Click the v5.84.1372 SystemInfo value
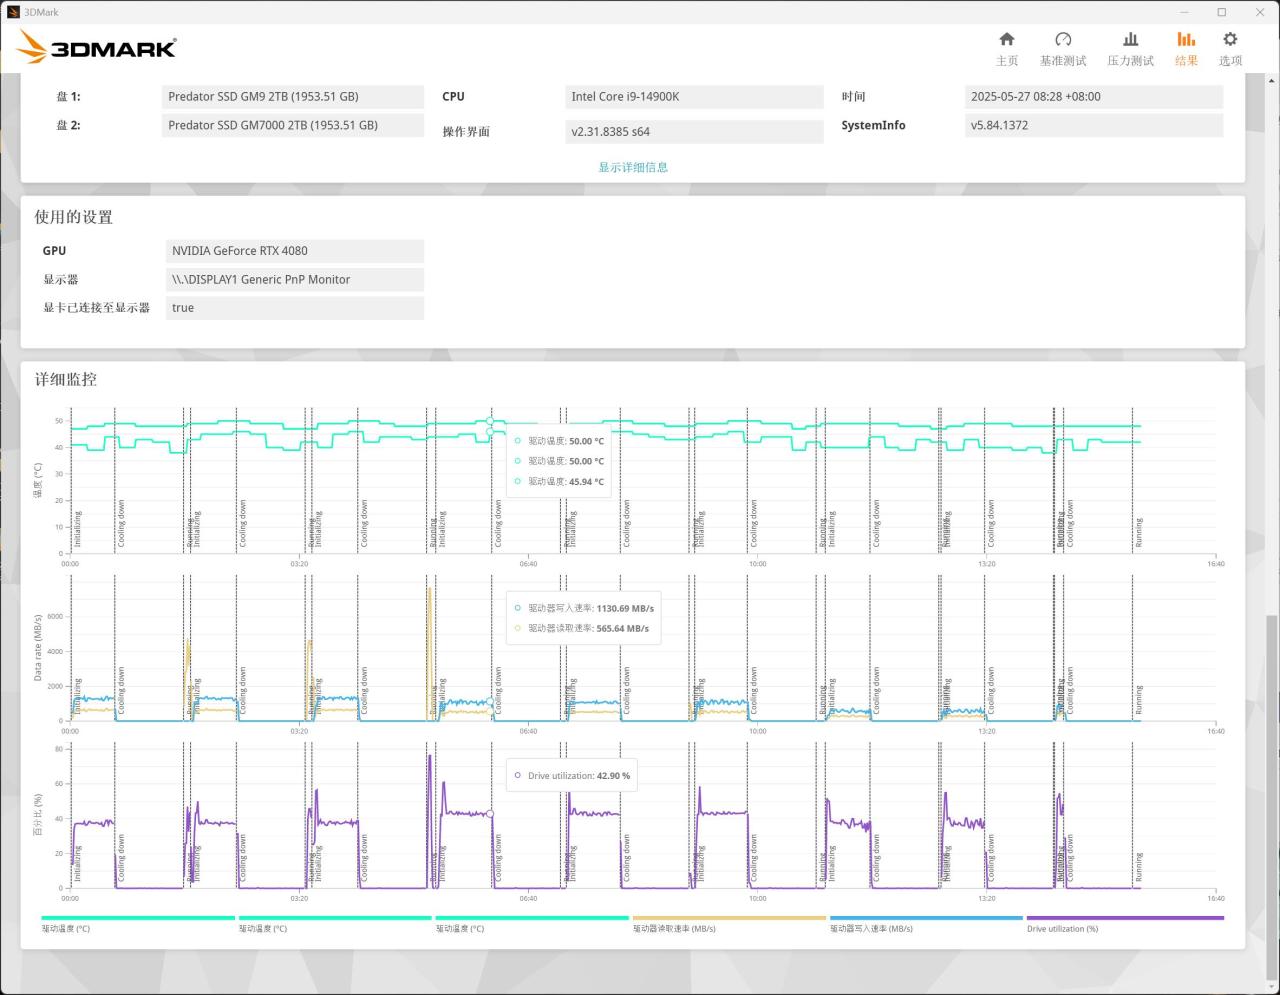The height and width of the screenshot is (995, 1280). pos(1093,126)
